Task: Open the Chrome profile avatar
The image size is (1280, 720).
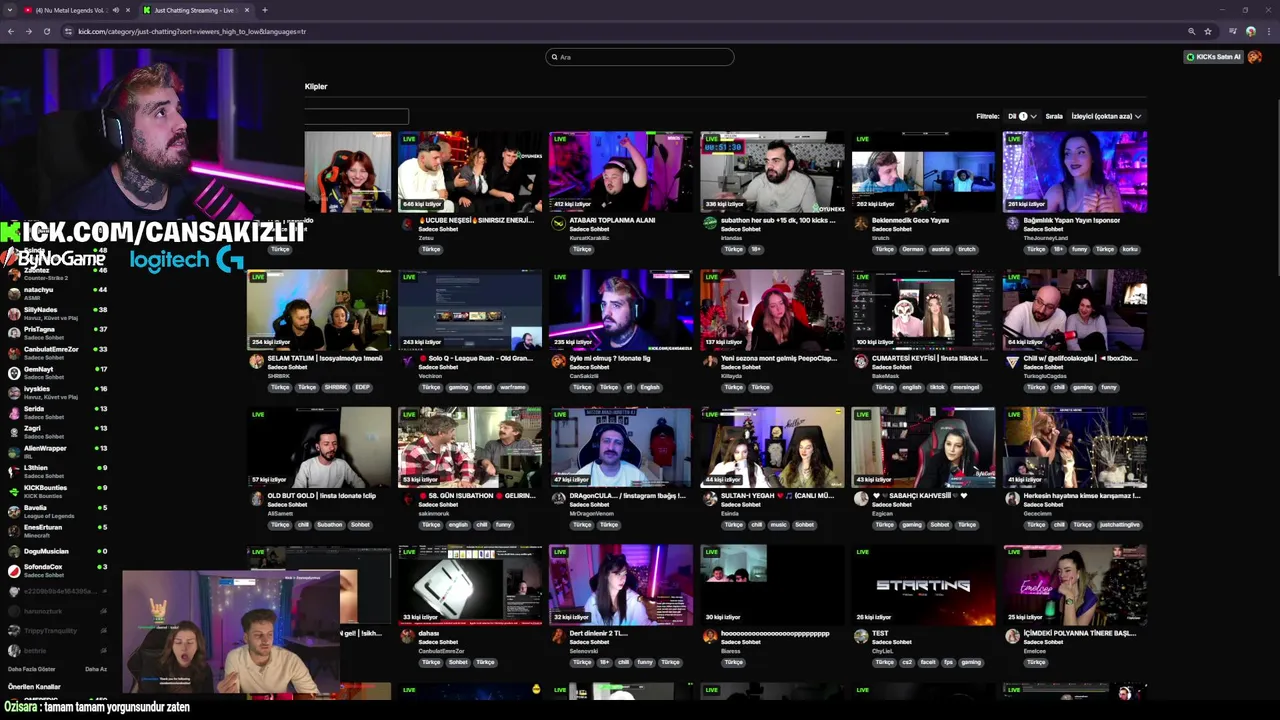Action: pos(1251,31)
